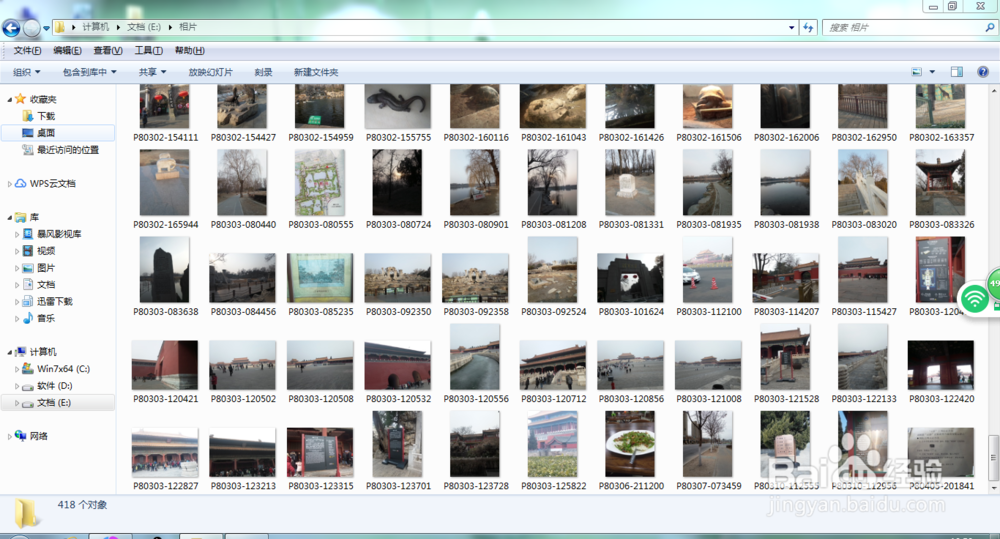Select photo P80302-165944 thumbnail
Viewport: 1000px width, 539px height.
click(165, 182)
